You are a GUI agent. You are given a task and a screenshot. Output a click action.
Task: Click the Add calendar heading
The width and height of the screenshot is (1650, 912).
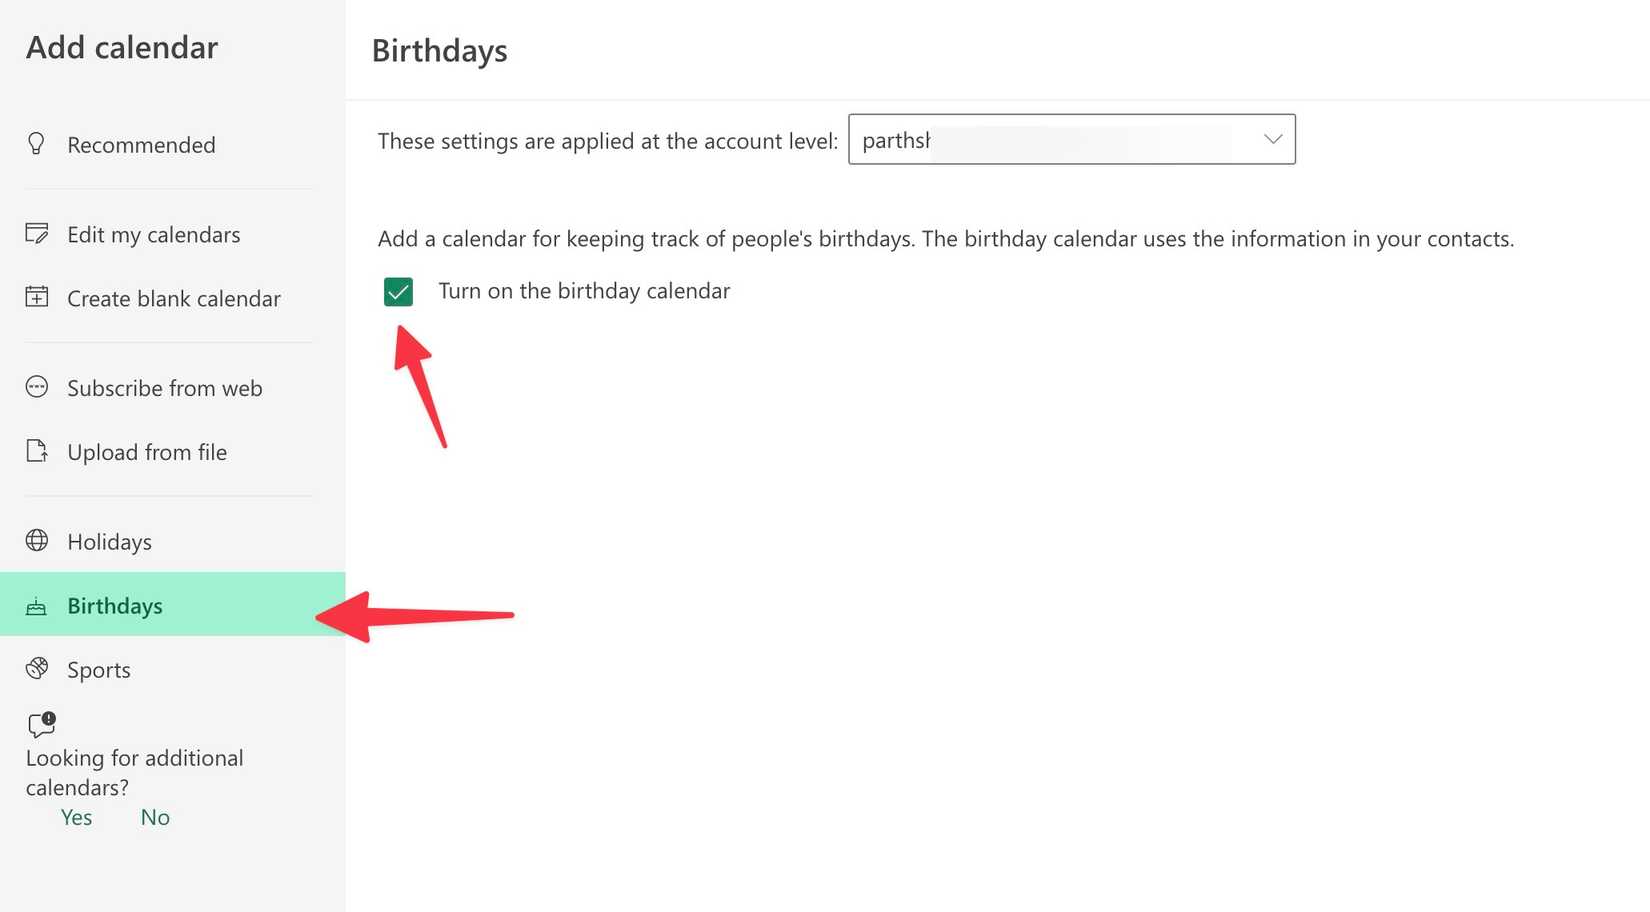coord(121,47)
